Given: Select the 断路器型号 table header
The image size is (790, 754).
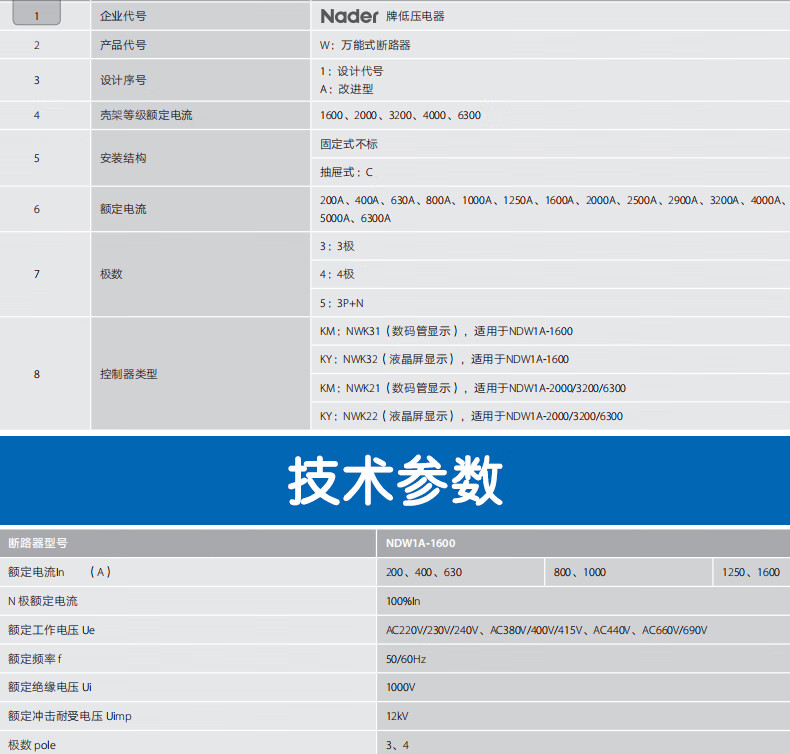Looking at the screenshot, I should tap(38, 543).
